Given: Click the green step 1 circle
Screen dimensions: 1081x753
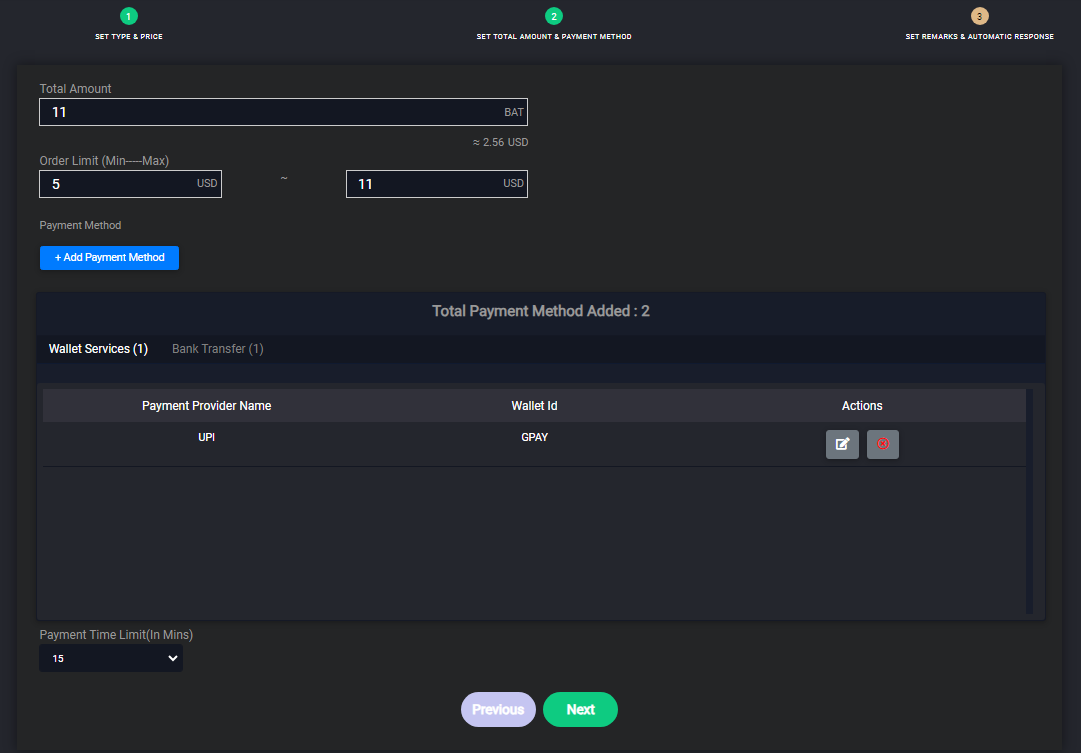Looking at the screenshot, I should pyautogui.click(x=128, y=16).
